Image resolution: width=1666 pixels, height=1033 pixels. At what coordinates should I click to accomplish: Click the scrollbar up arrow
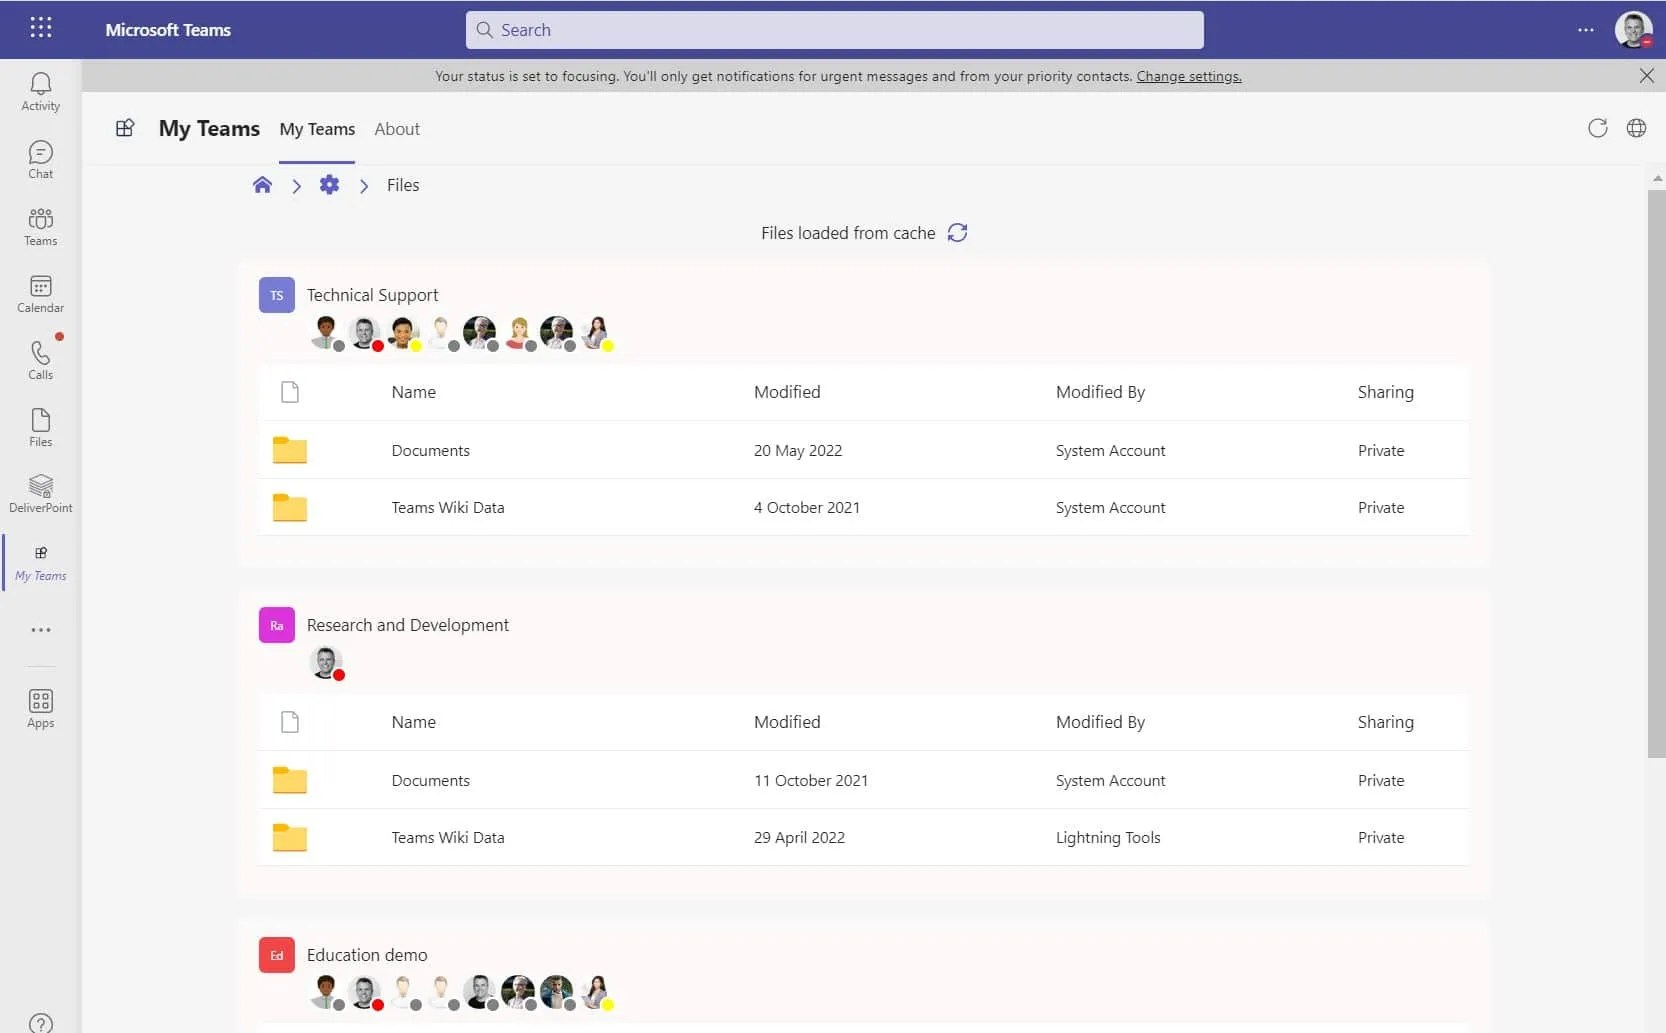tap(1657, 178)
